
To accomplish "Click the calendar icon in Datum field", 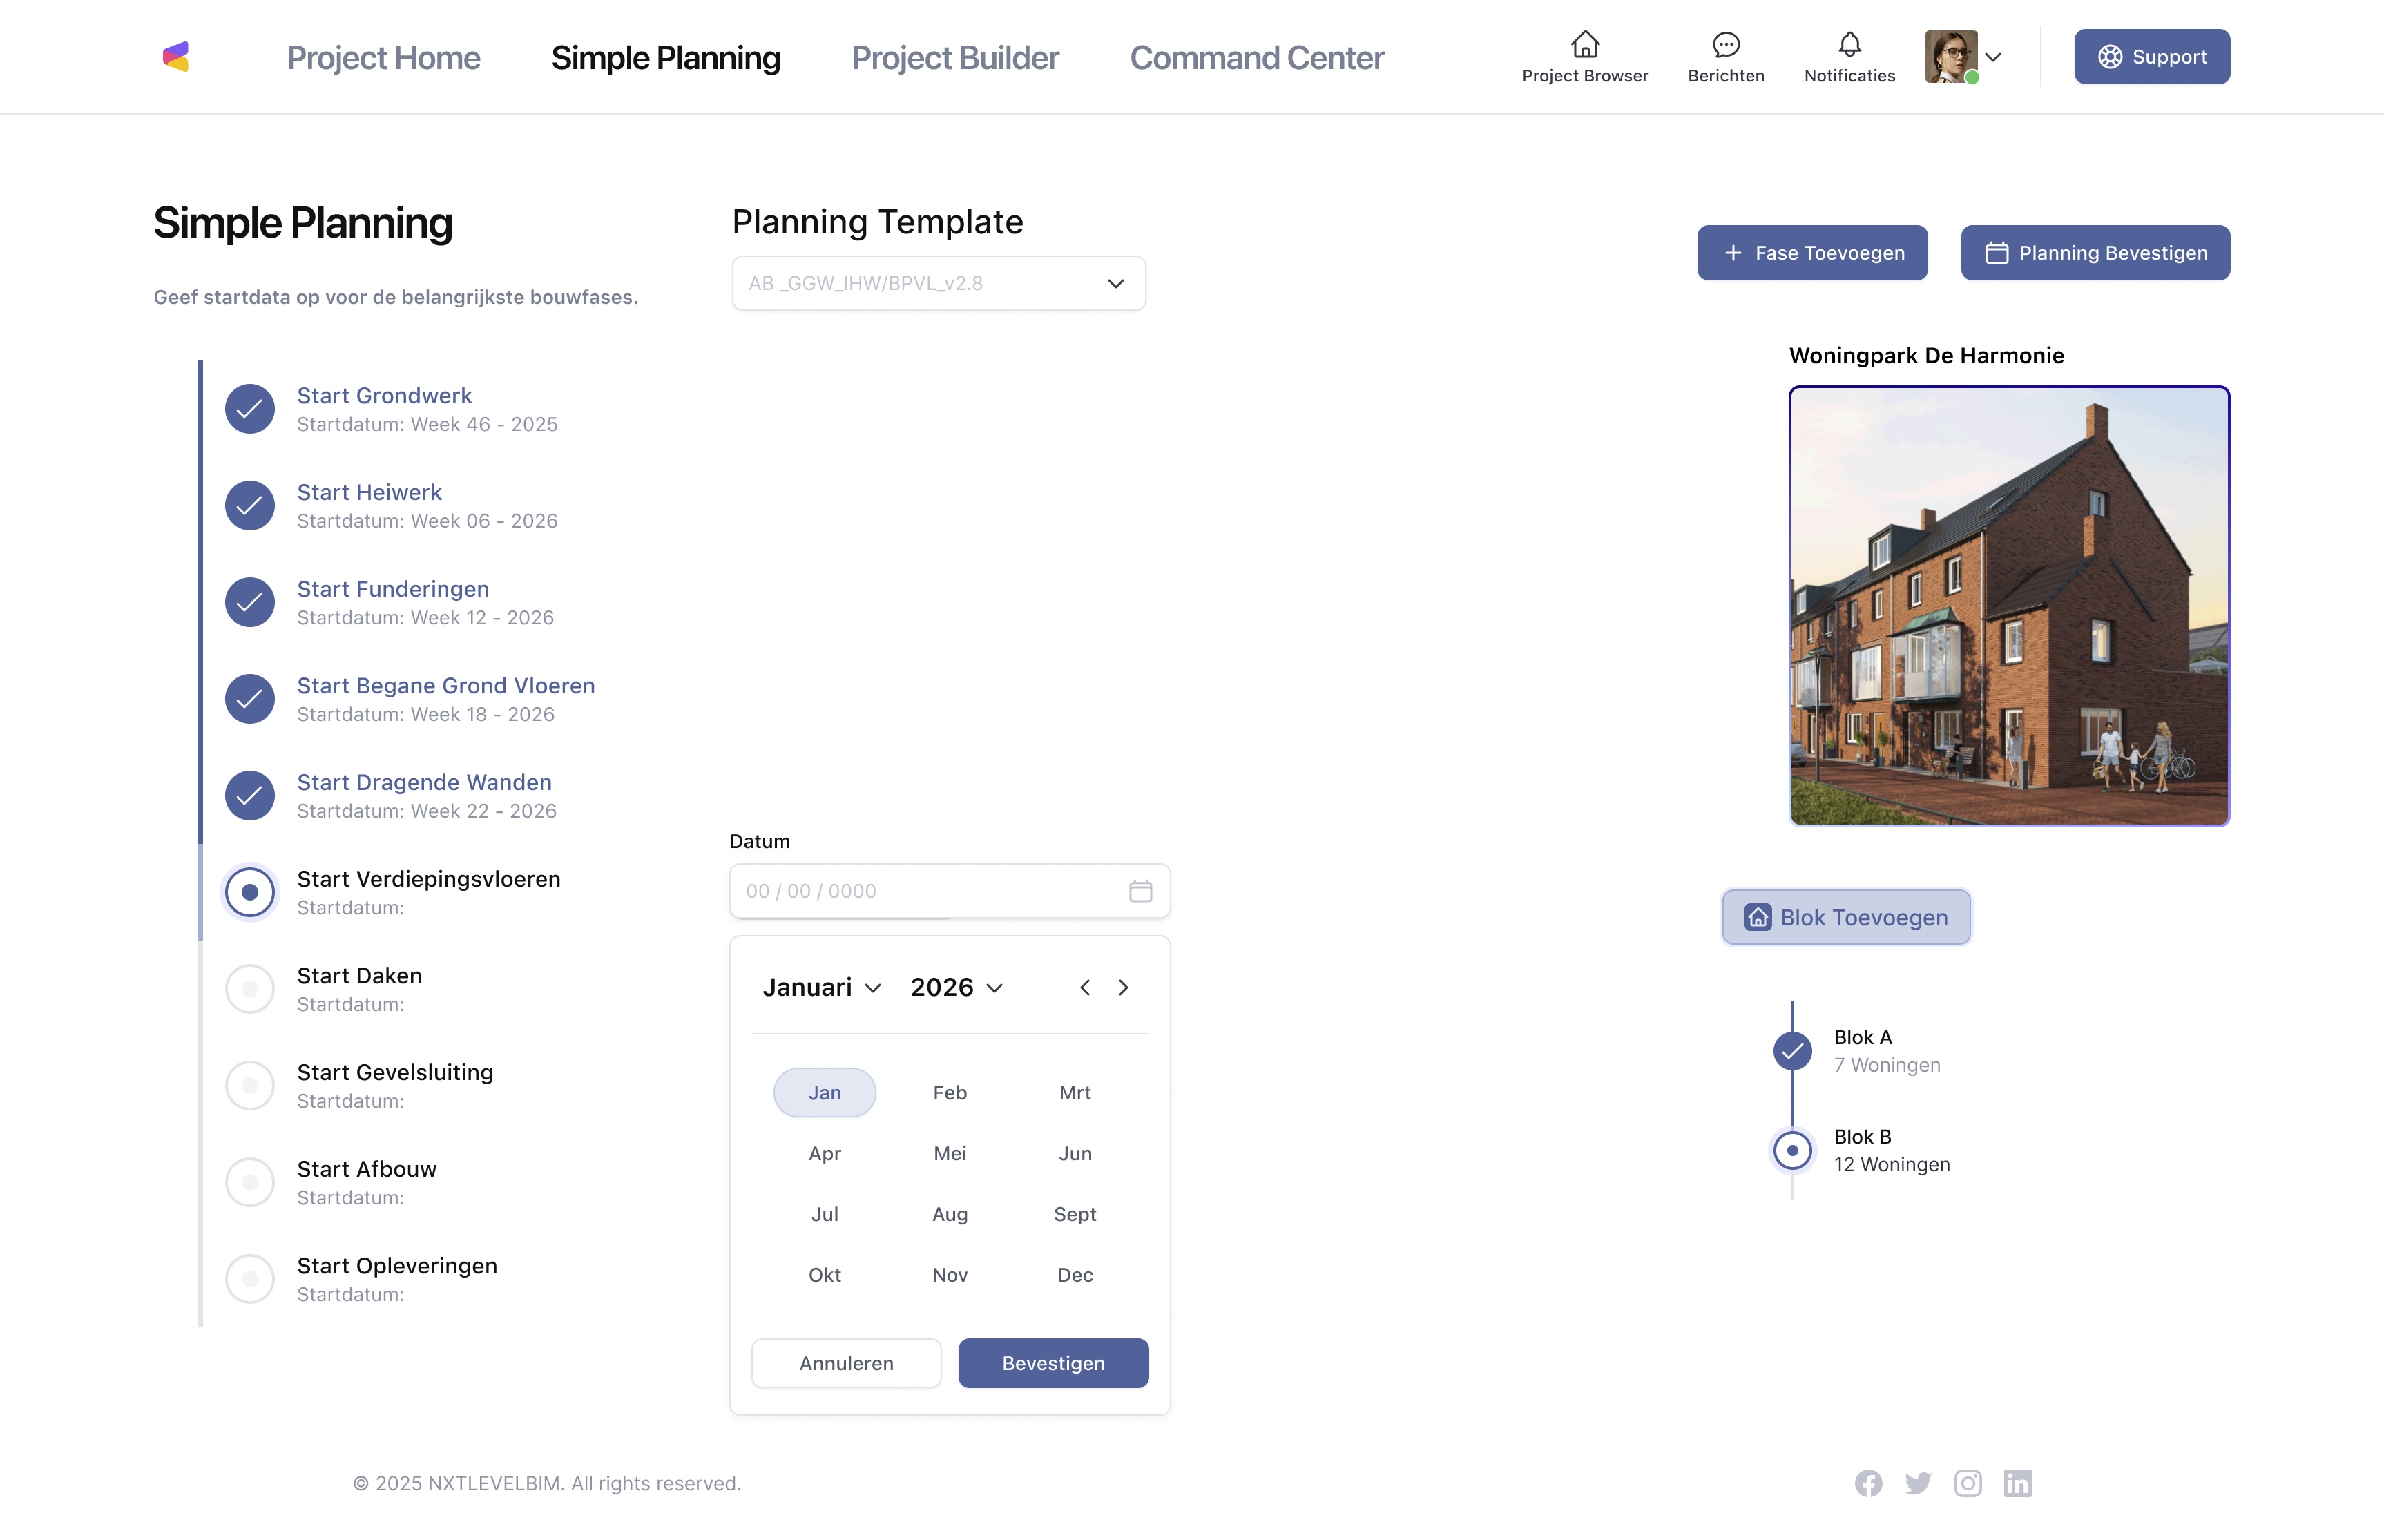I will [1140, 891].
